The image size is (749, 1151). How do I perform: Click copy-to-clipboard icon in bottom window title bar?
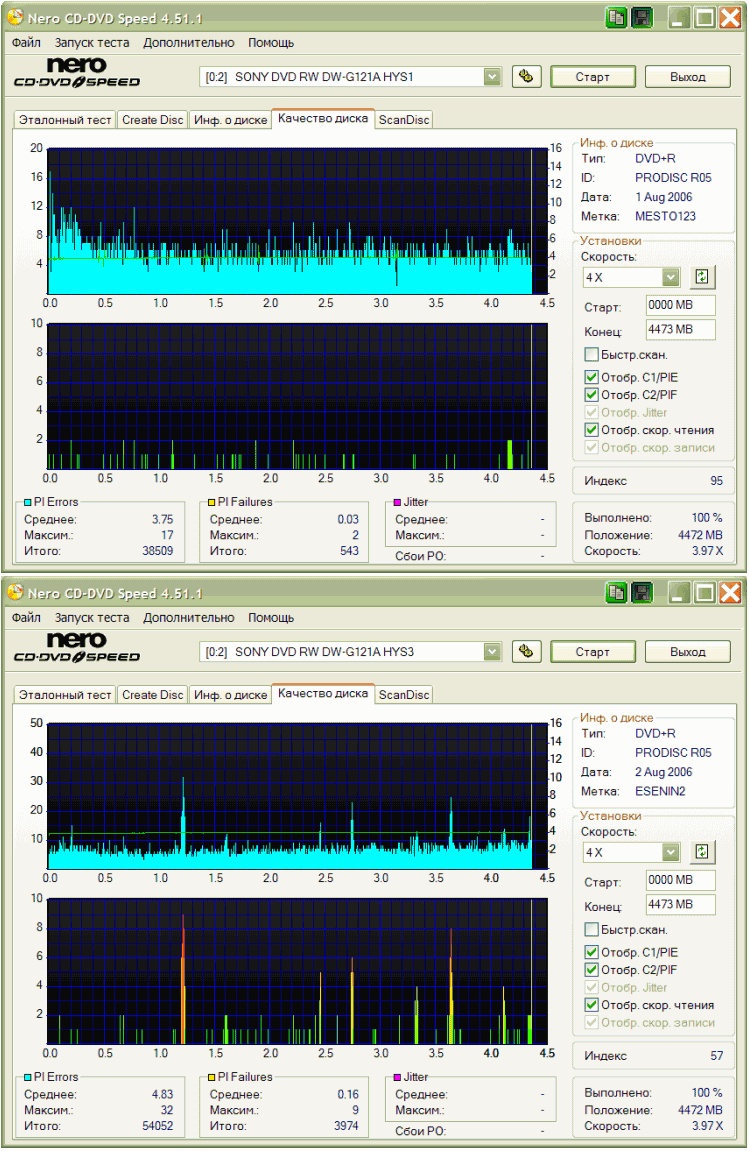(x=617, y=592)
